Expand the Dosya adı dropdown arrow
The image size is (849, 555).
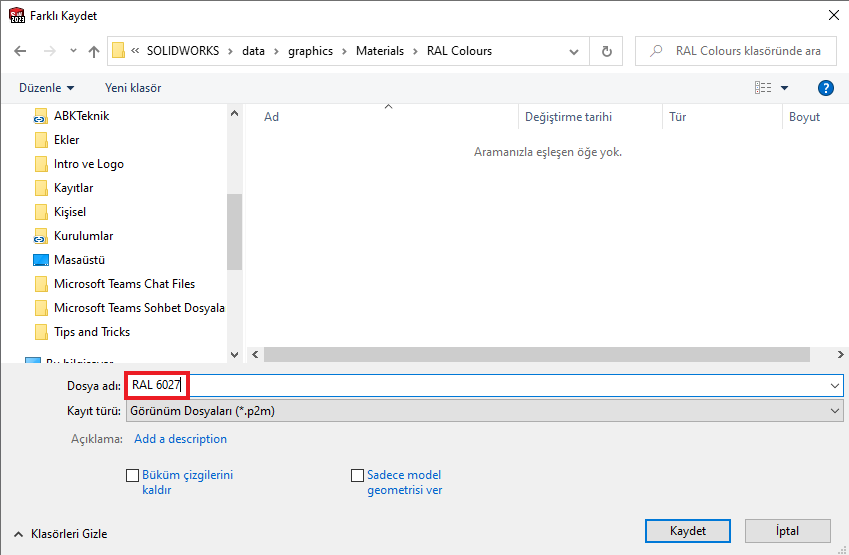coord(834,385)
